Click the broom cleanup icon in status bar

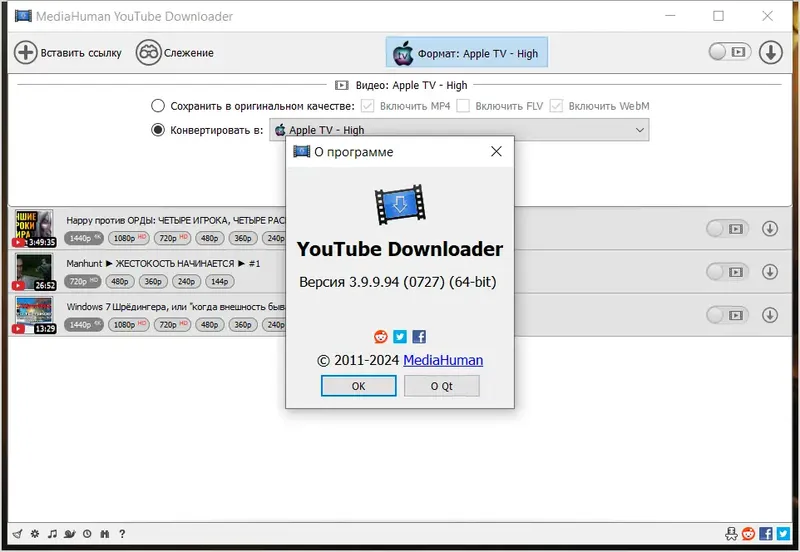pos(17,534)
